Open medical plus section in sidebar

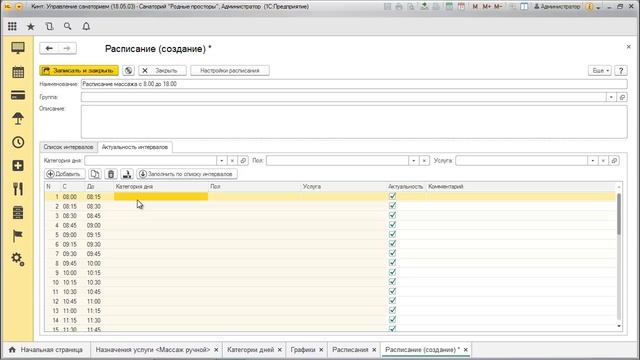[x=18, y=165]
